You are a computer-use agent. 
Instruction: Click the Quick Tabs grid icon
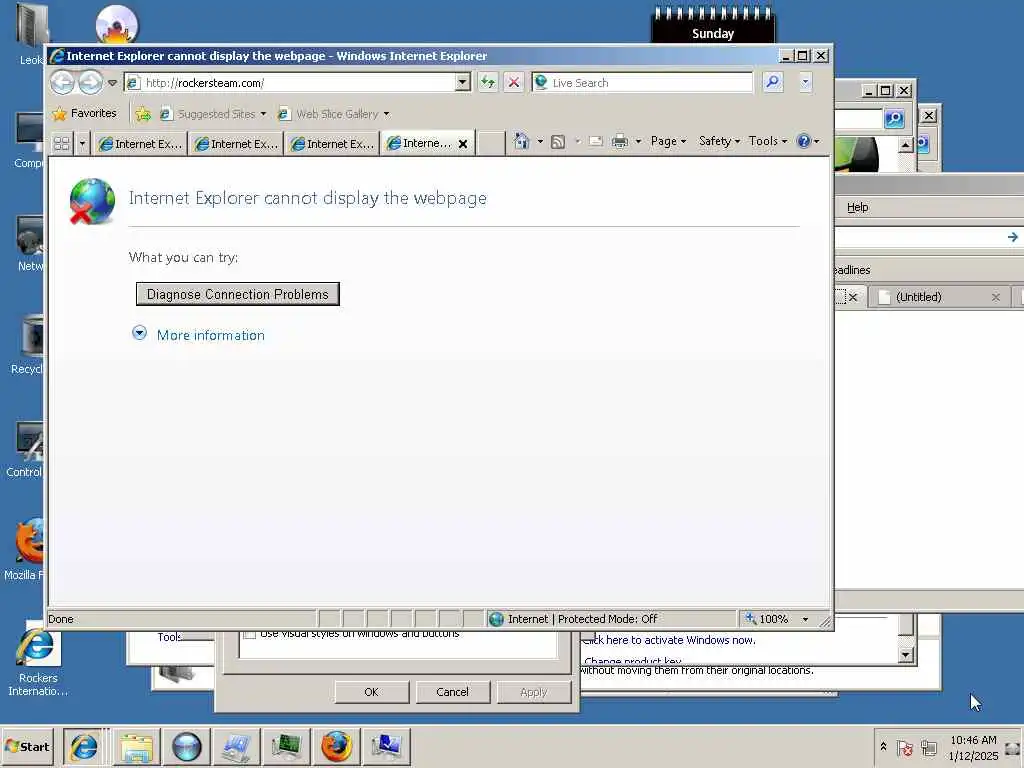62,143
